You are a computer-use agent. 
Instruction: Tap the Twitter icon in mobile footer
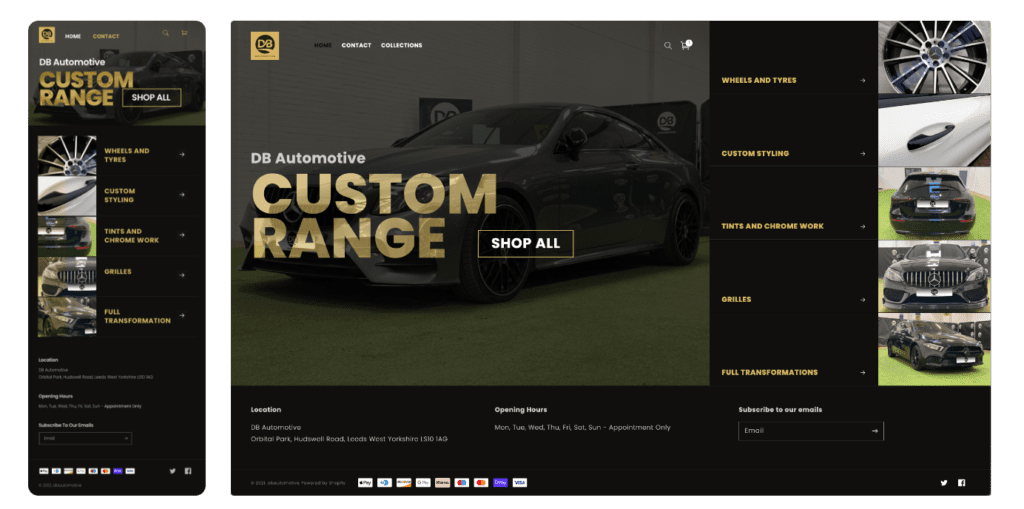pyautogui.click(x=172, y=471)
